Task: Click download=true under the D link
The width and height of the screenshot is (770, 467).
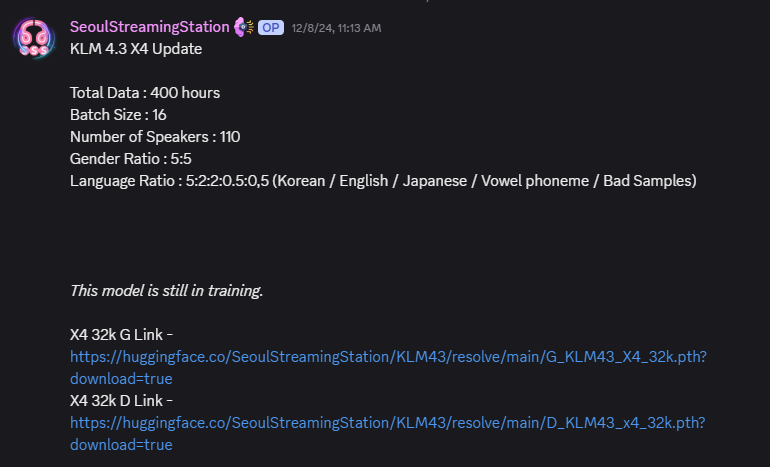Action: [x=121, y=444]
